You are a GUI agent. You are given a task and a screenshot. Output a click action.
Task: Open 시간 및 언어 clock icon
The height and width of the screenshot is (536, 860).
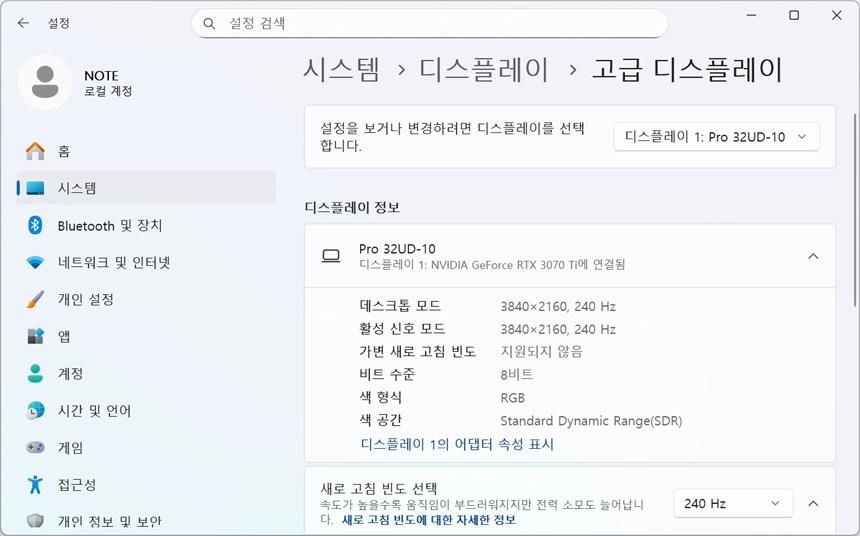[x=35, y=410]
